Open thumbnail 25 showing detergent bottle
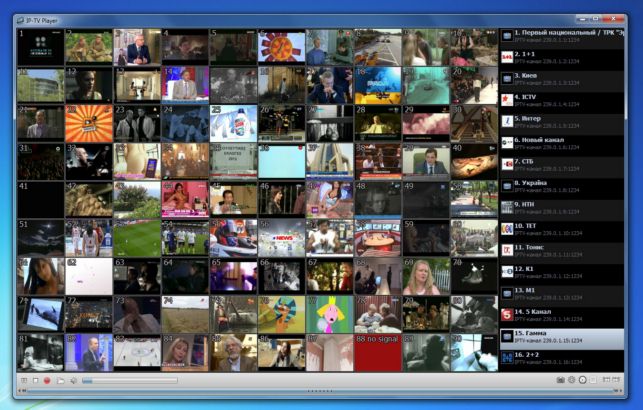643x410 pixels. click(233, 123)
